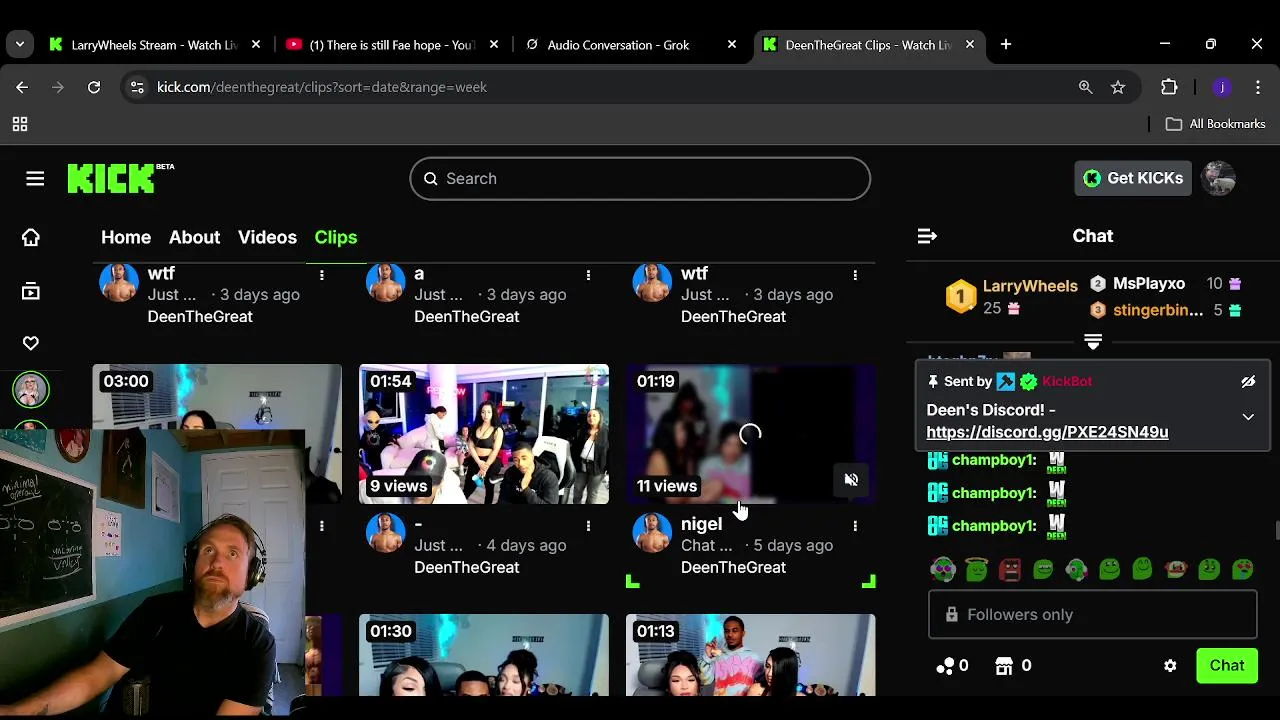Open the Following heart sidebar icon

click(31, 343)
